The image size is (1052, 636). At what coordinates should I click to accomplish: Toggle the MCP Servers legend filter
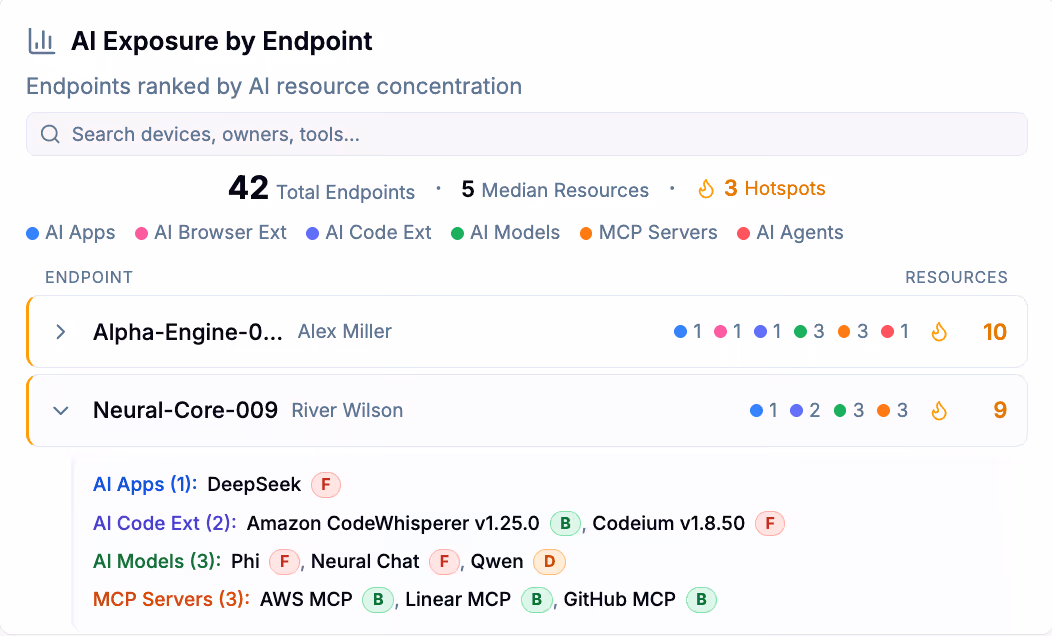tap(648, 232)
